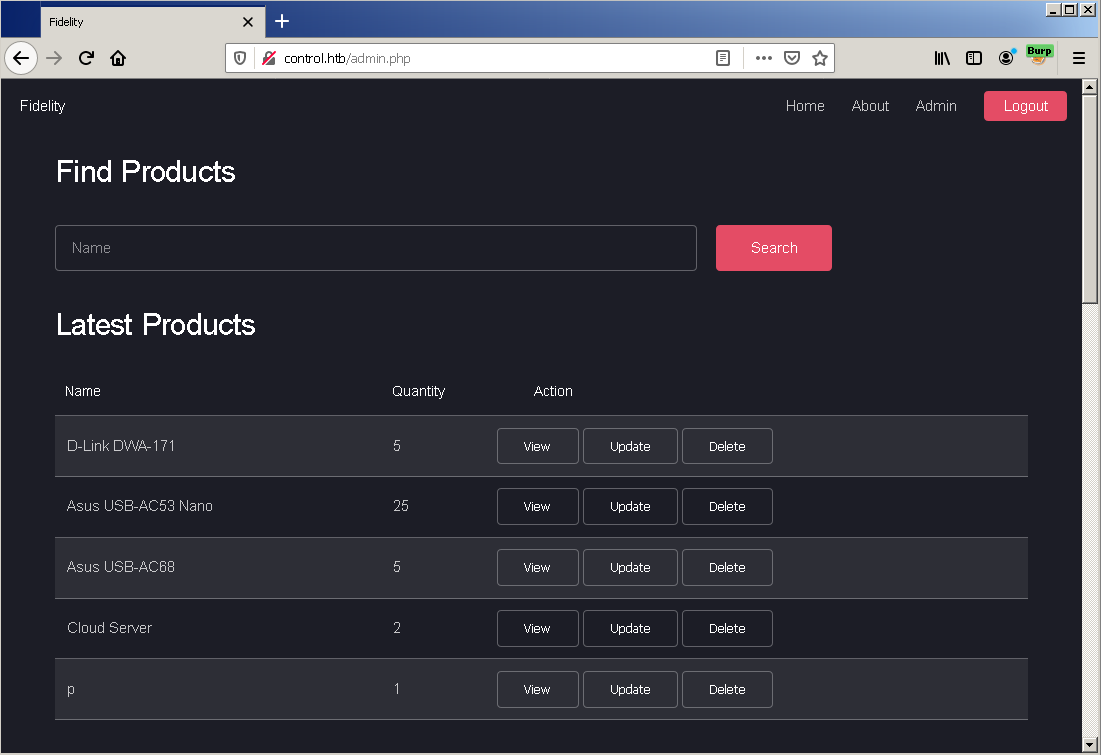Open the Home navigation link
This screenshot has height=755, width=1101.
805,106
